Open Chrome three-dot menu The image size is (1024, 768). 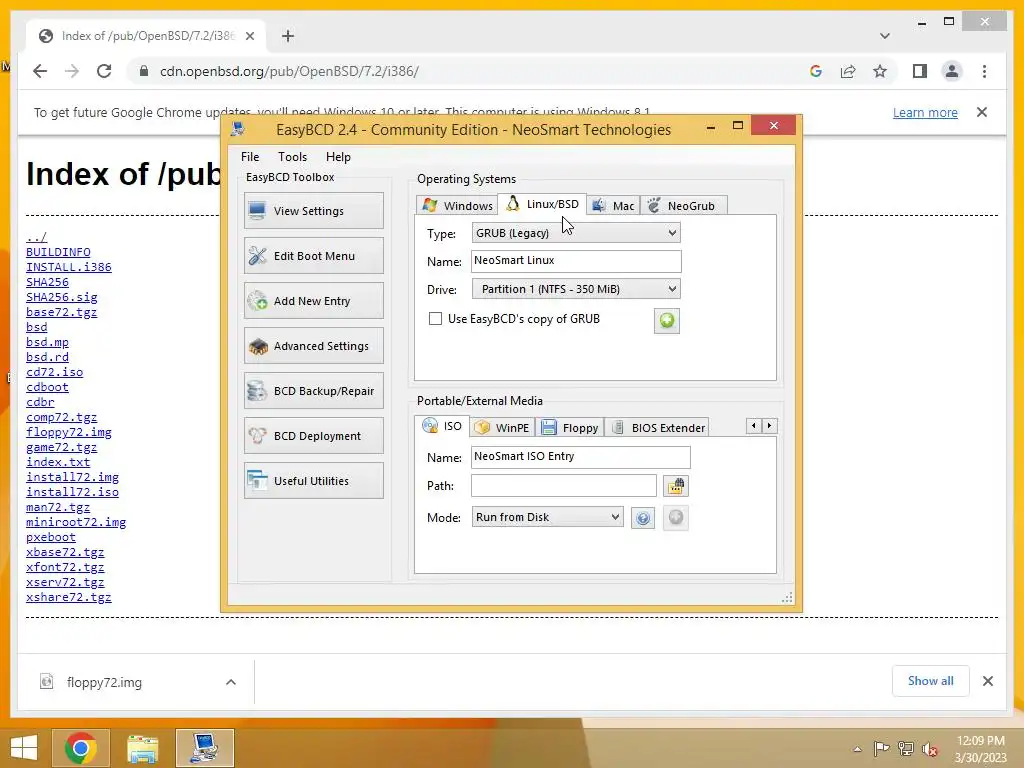coord(984,71)
